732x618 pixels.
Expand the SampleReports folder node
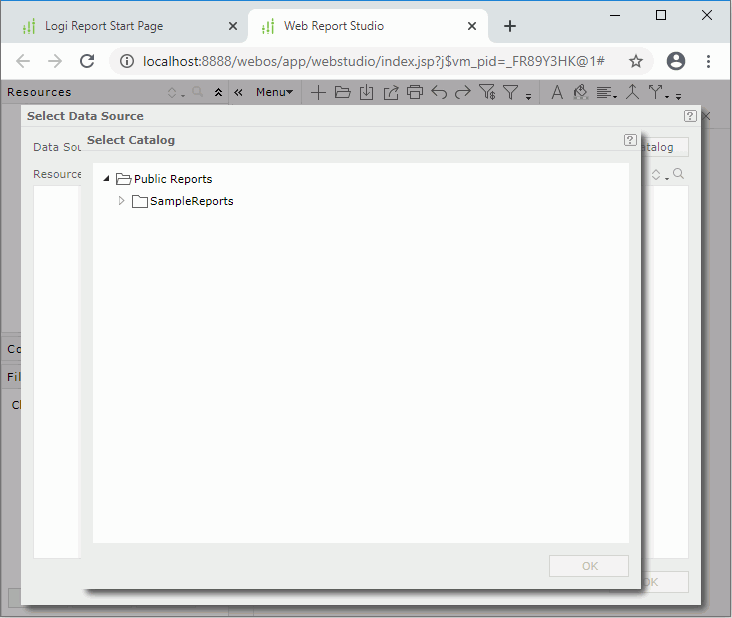click(x=122, y=201)
